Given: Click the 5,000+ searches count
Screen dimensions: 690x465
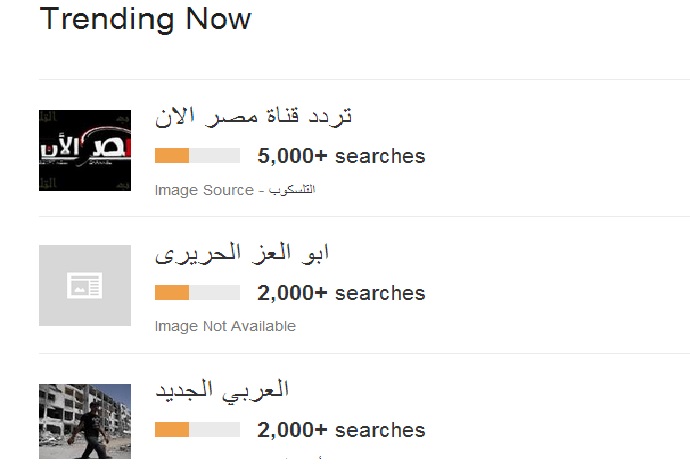Looking at the screenshot, I should [x=341, y=156].
